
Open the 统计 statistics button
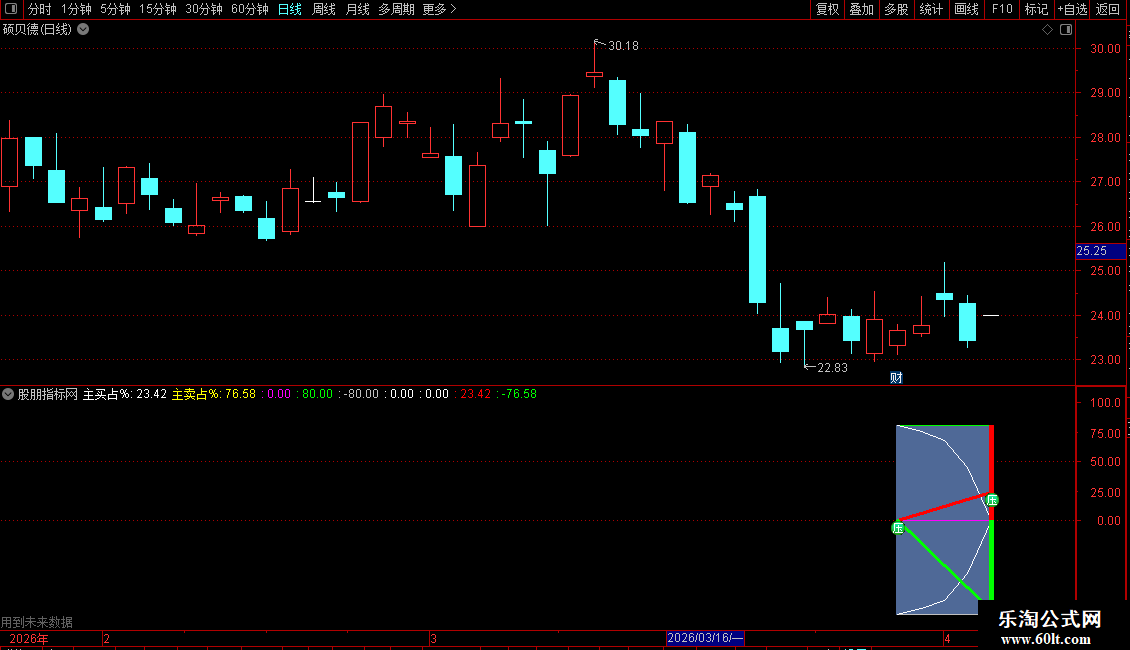[x=931, y=9]
